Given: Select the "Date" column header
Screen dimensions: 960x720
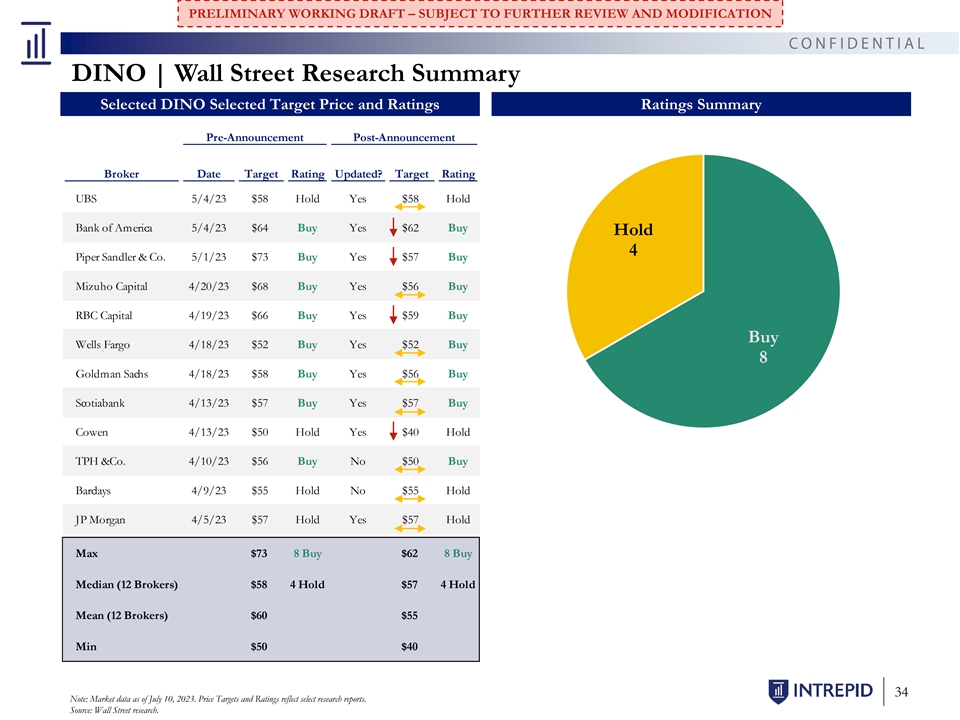Looking at the screenshot, I should (209, 174).
